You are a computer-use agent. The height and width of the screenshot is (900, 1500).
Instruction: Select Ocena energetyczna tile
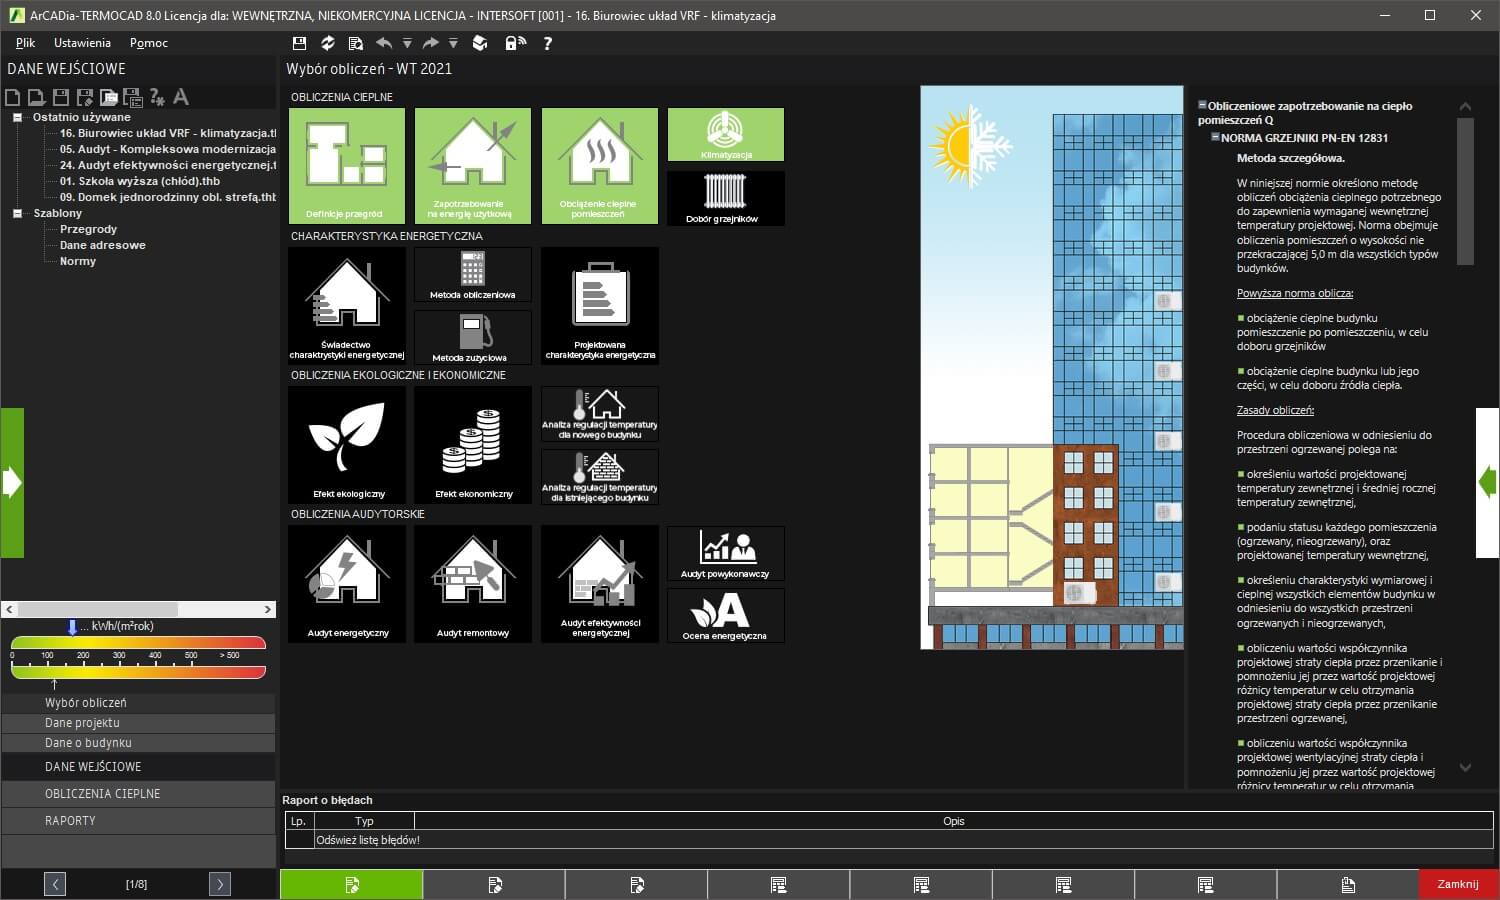726,615
